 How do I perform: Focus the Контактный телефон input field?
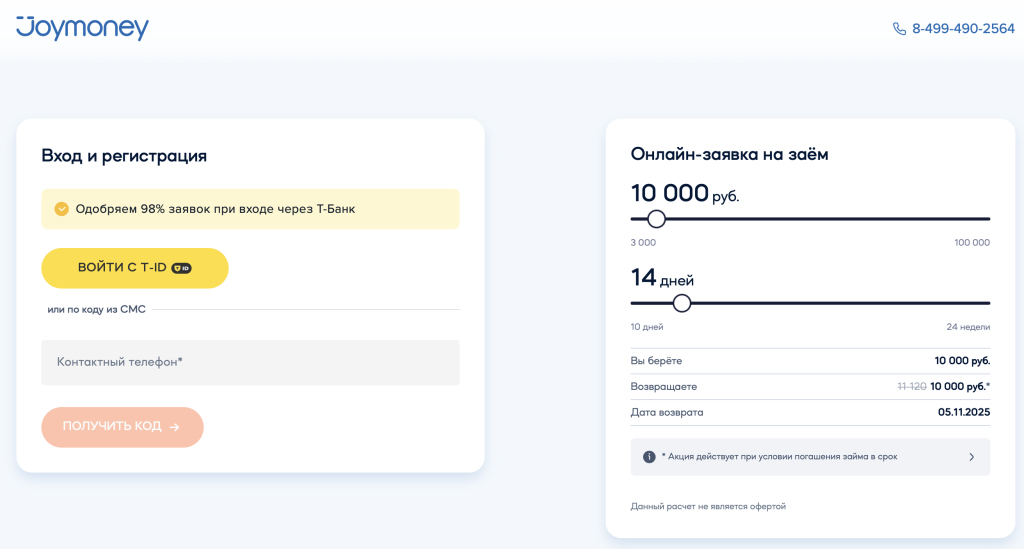pos(250,362)
